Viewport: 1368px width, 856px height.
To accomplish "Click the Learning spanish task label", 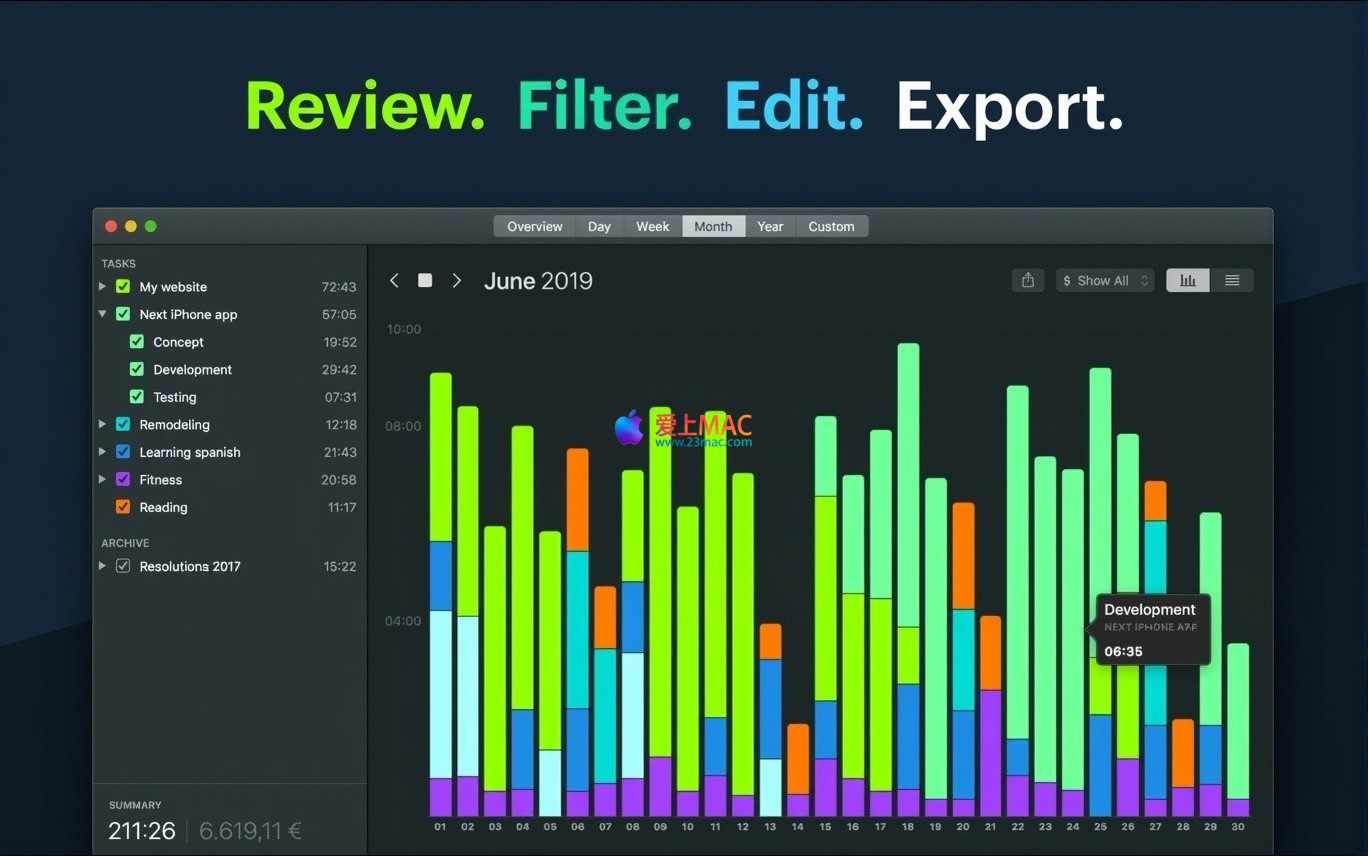I will pyautogui.click(x=190, y=452).
